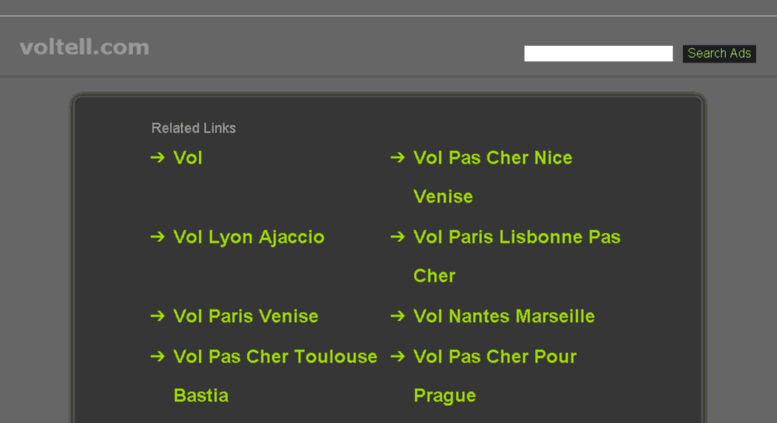Screen dimensions: 777x423
Task: Click the Related Links heading
Action: click(193, 128)
